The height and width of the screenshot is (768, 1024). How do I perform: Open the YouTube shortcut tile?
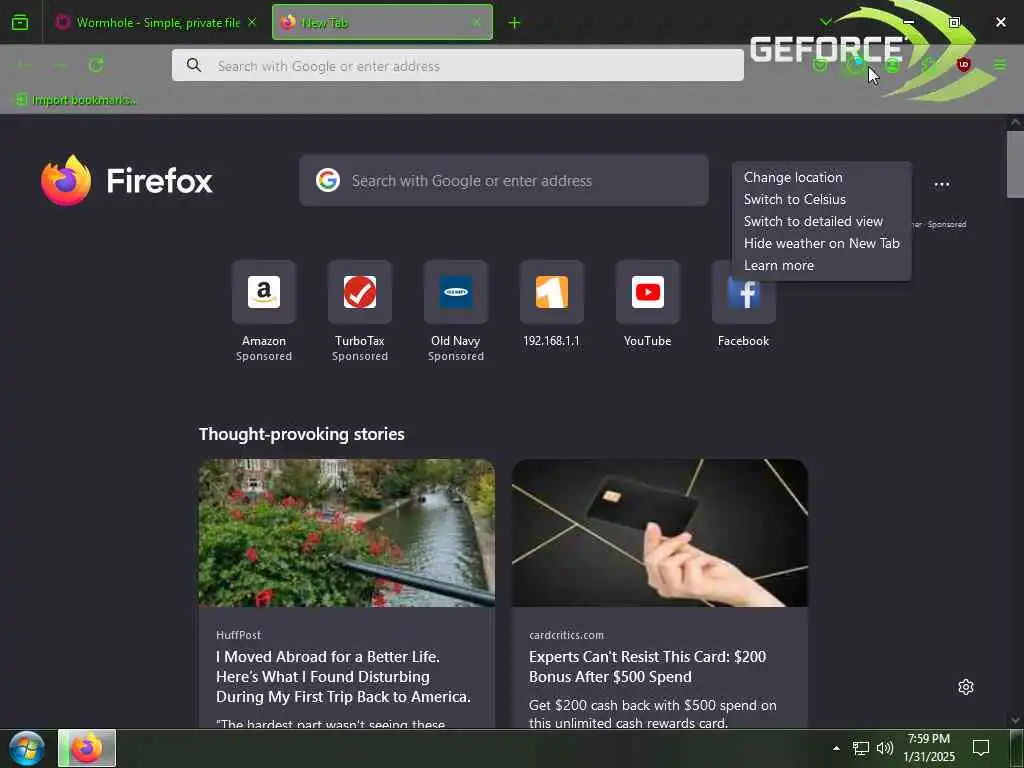point(648,292)
